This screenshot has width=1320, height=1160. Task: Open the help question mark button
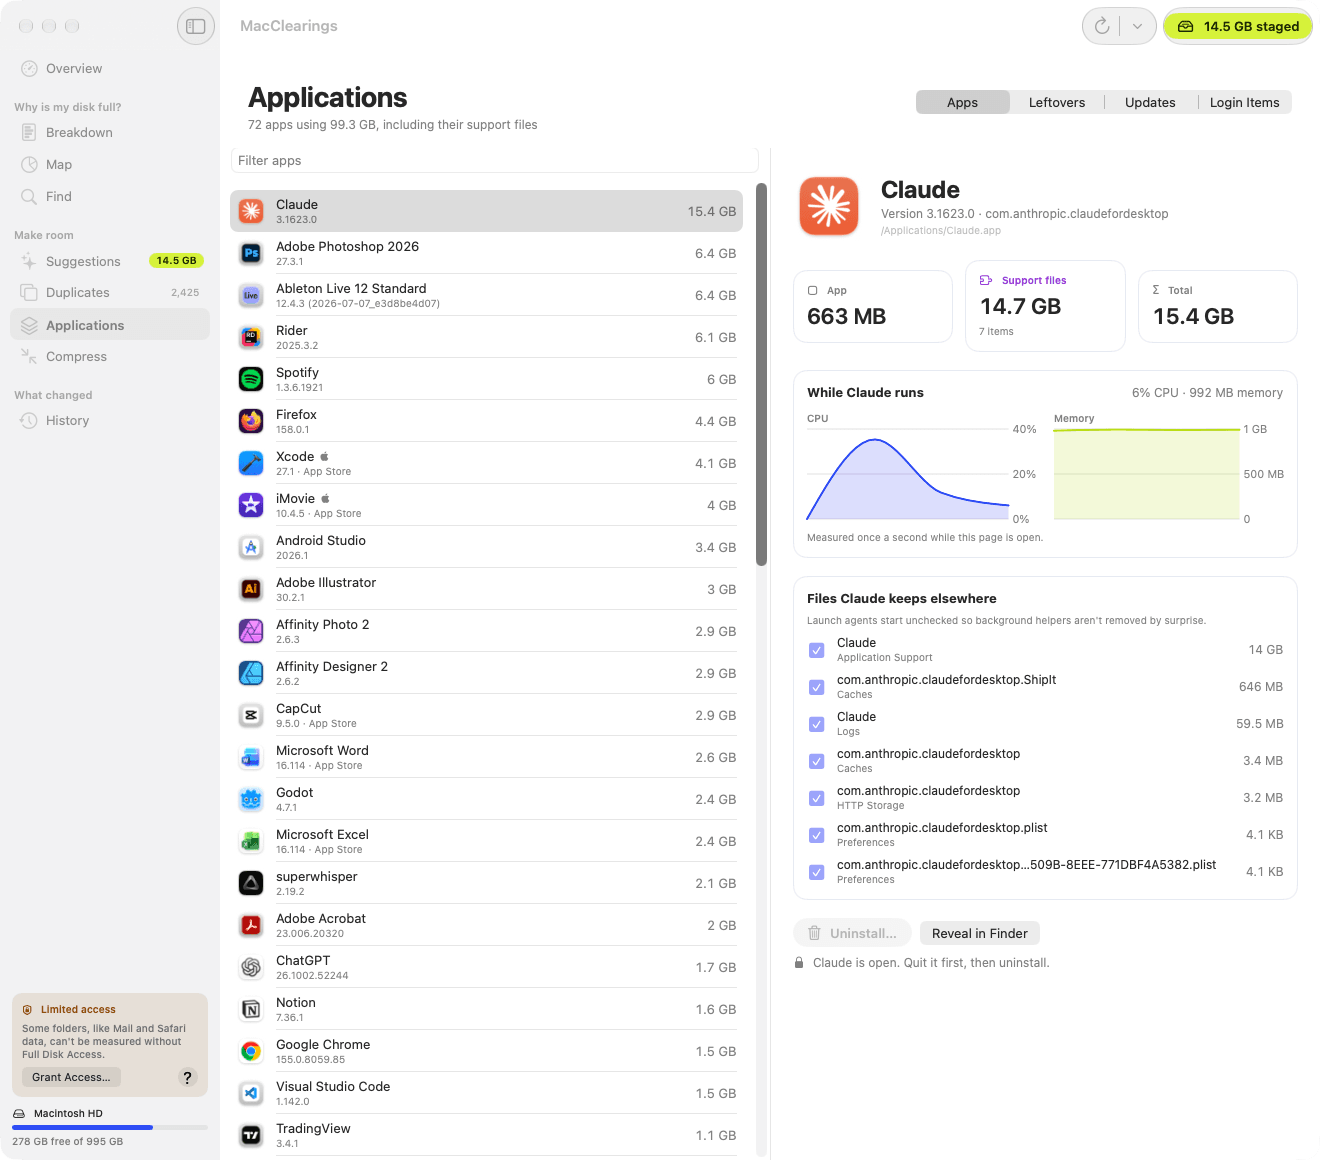(x=187, y=1077)
